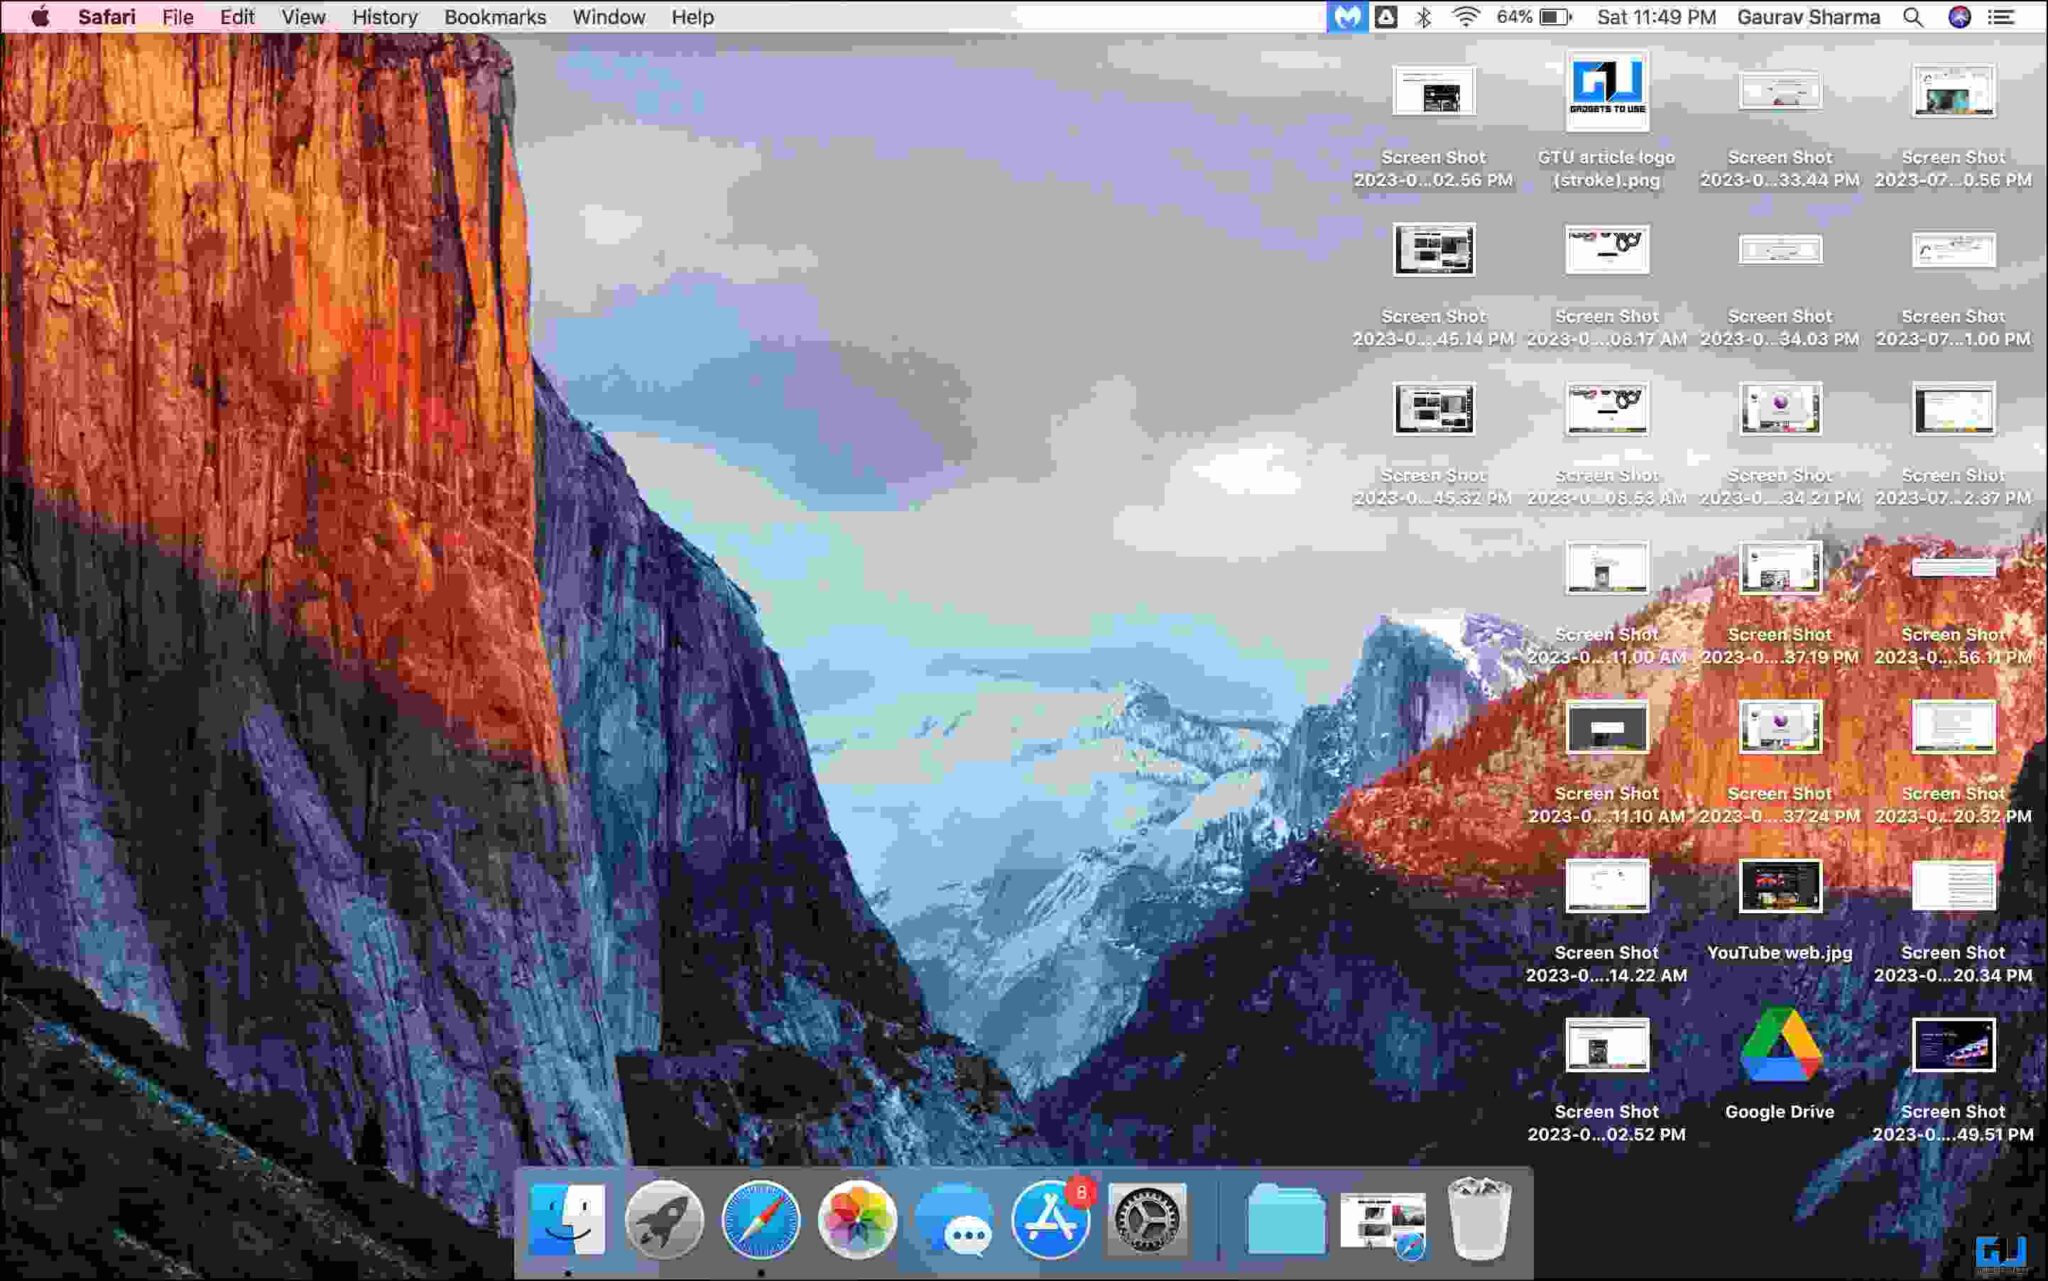Open Safari's Bookmarks menu

[x=495, y=17]
